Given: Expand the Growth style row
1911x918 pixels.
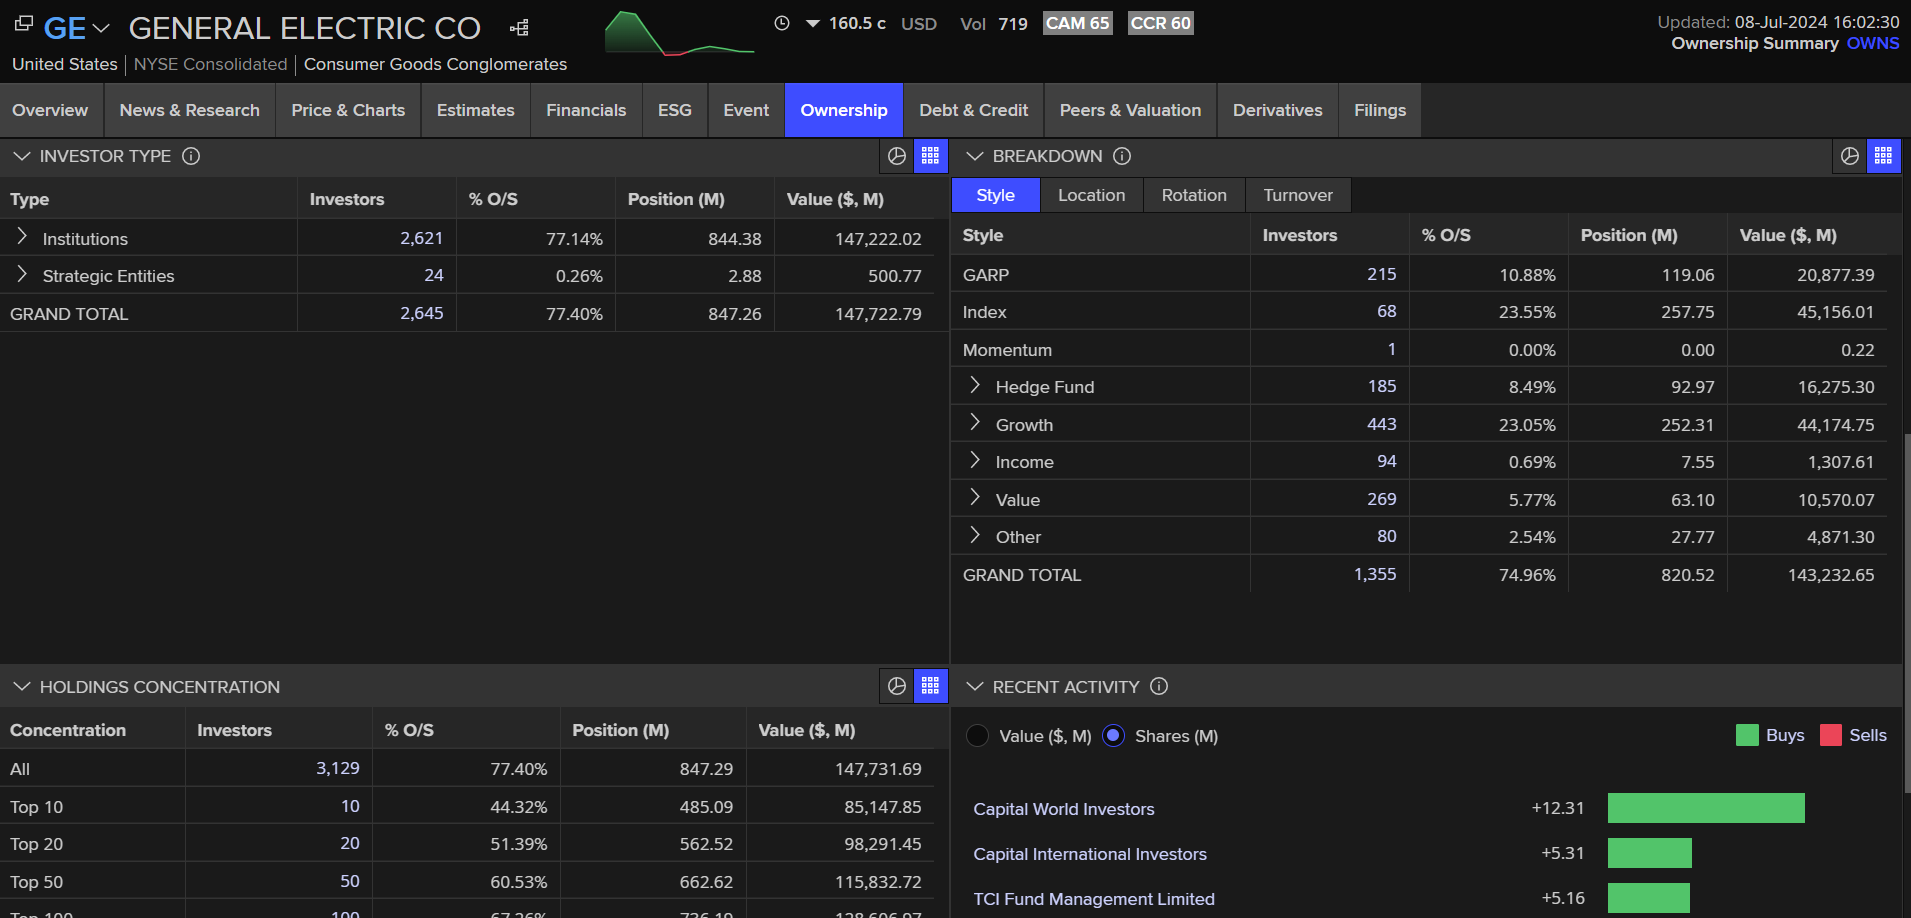Looking at the screenshot, I should coord(975,423).
